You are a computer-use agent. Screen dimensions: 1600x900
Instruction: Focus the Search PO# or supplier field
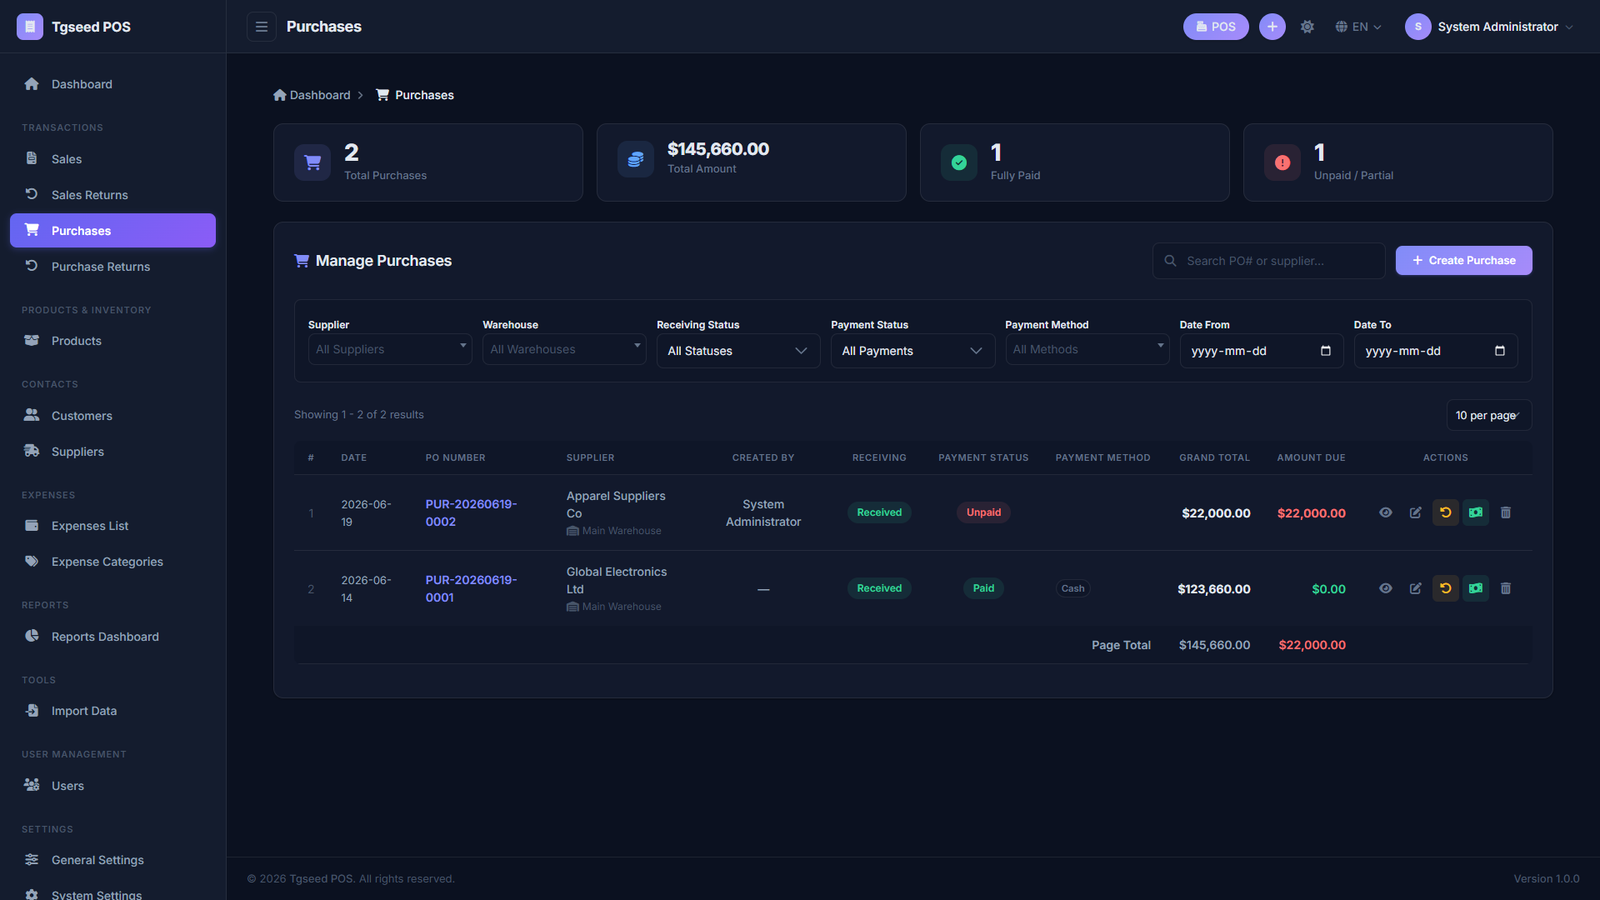[x=1268, y=261]
